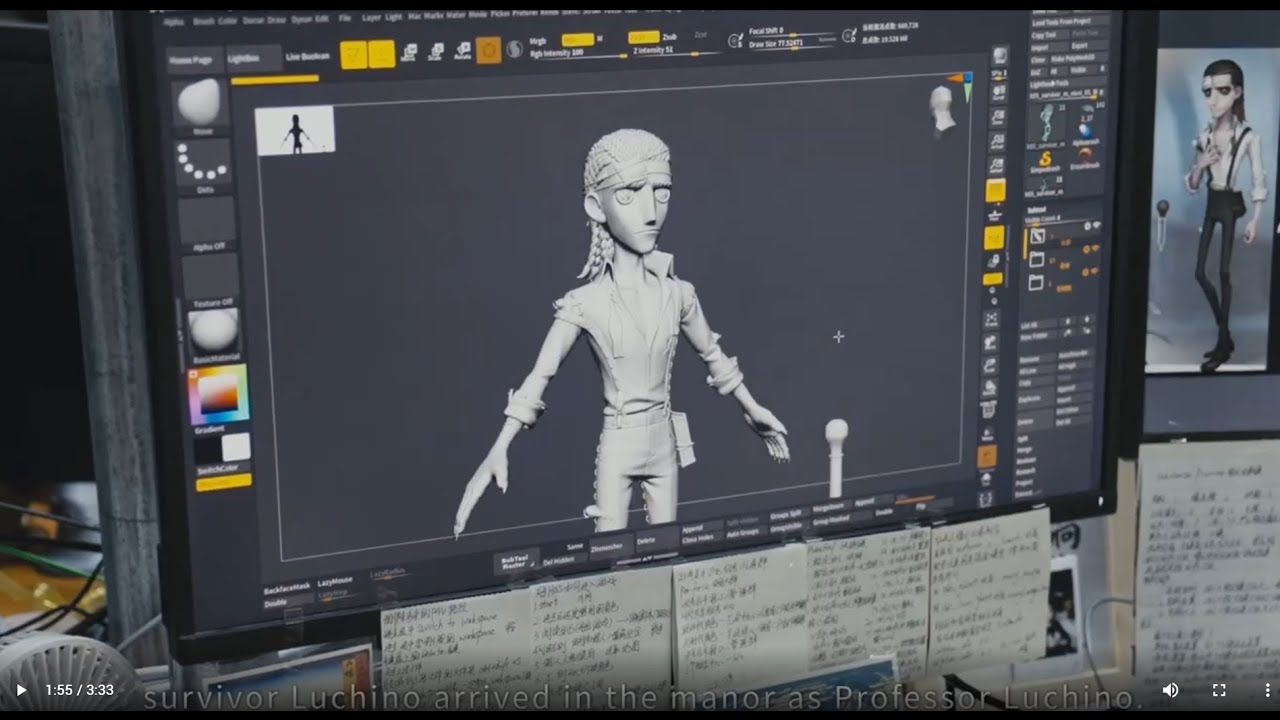Click the yellow Draw mode button

click(x=381, y=54)
